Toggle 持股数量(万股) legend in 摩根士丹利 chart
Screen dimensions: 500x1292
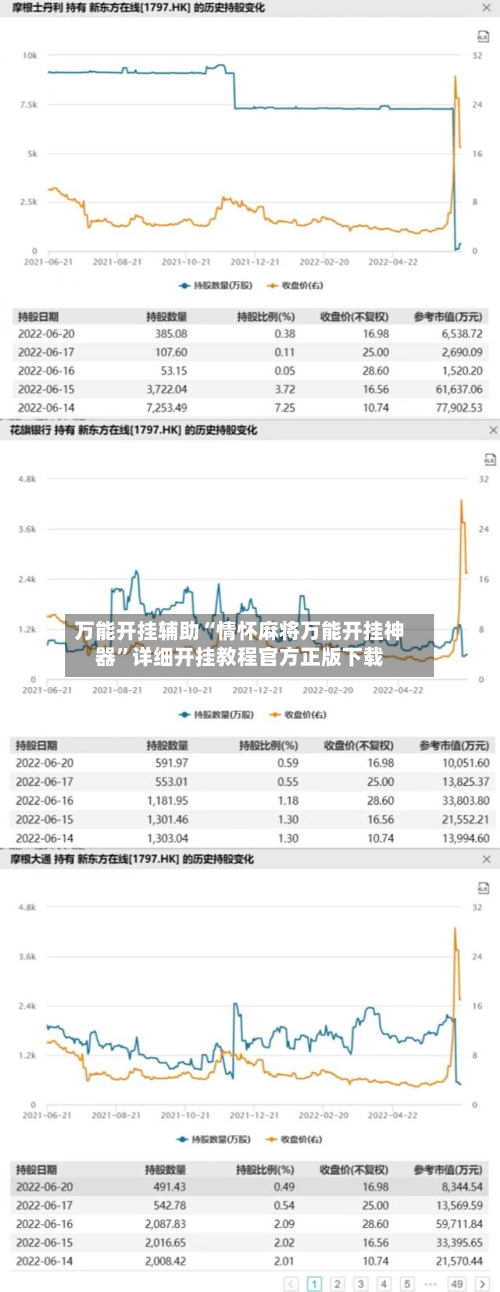pyautogui.click(x=215, y=285)
